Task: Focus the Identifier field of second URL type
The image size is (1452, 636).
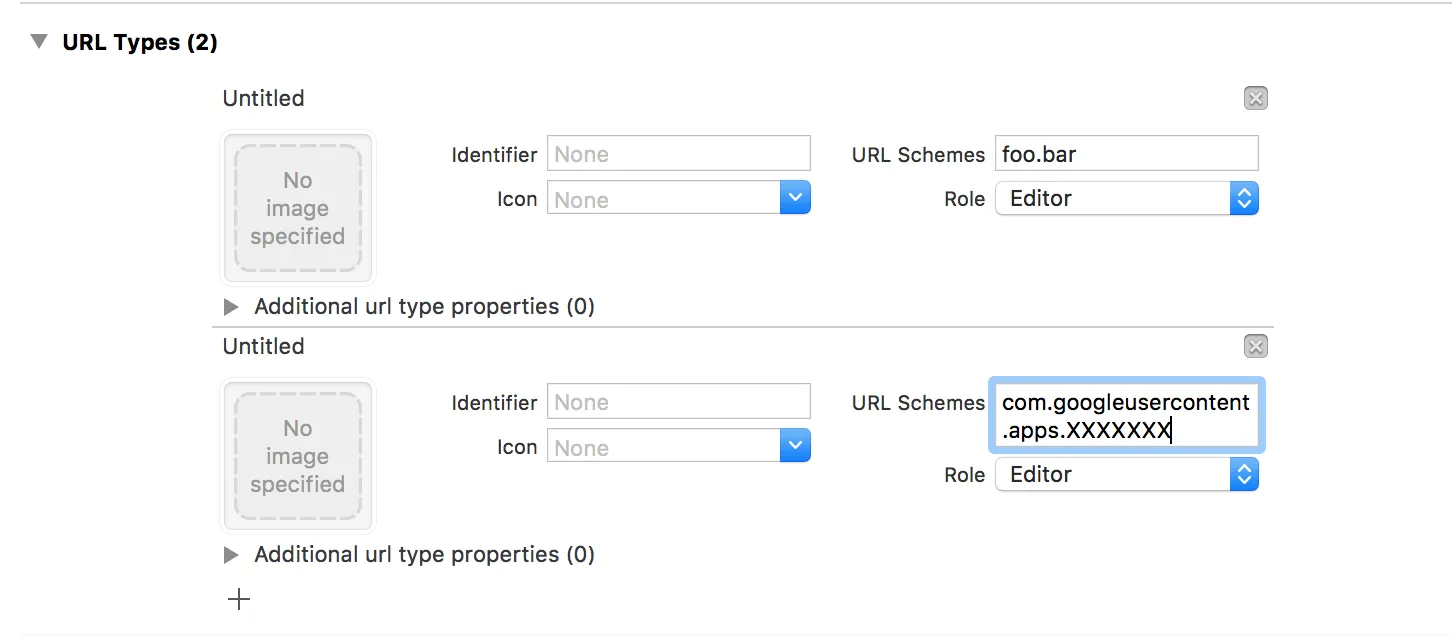Action: (678, 402)
